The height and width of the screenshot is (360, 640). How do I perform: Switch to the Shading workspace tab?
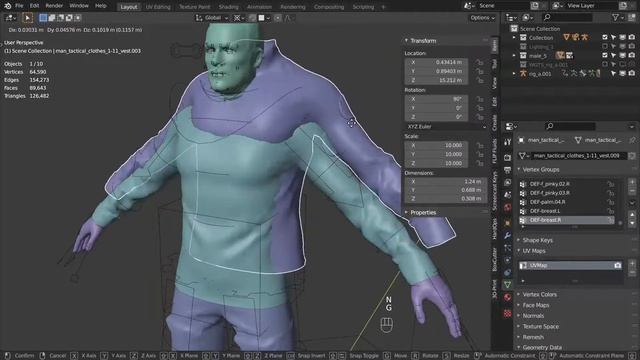(x=229, y=7)
